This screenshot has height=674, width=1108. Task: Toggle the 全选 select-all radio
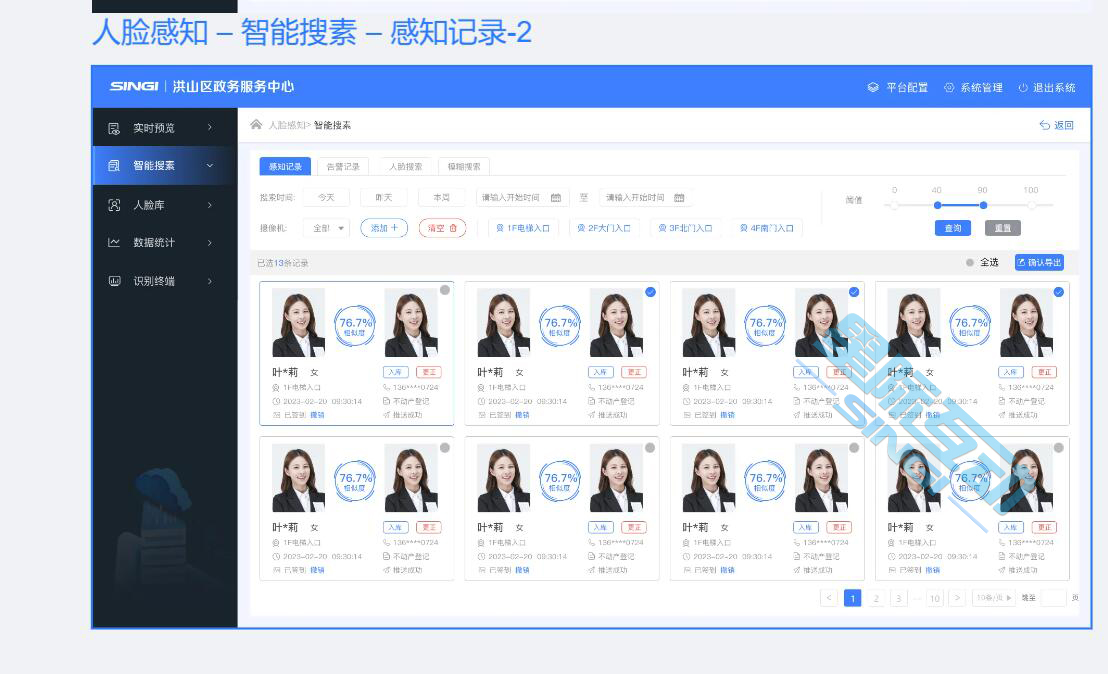click(x=970, y=262)
